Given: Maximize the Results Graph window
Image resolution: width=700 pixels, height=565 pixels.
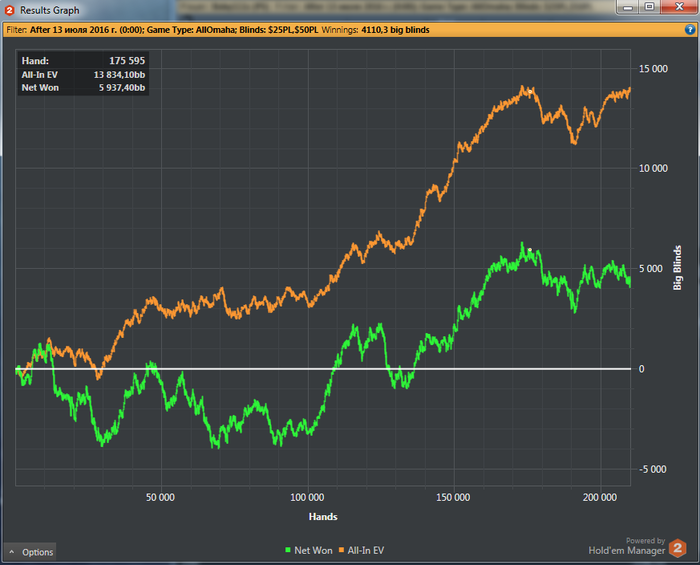Looking at the screenshot, I should click(650, 7).
